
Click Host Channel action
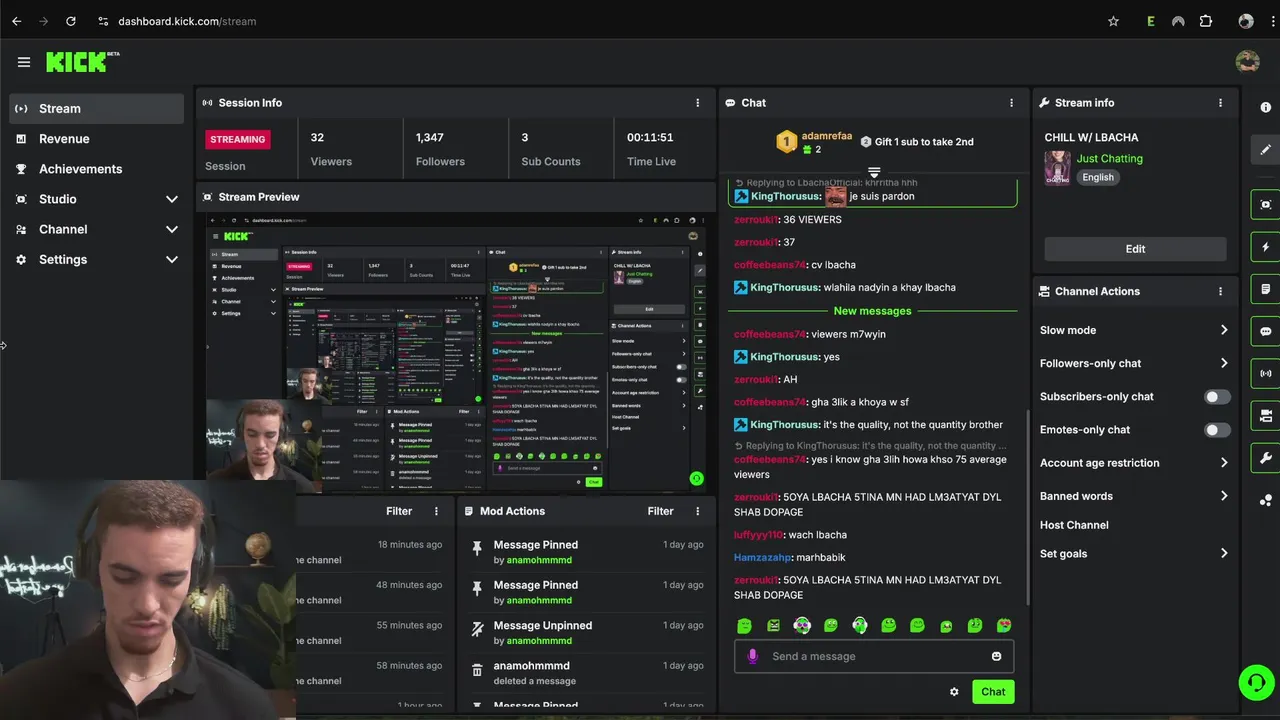[1074, 525]
